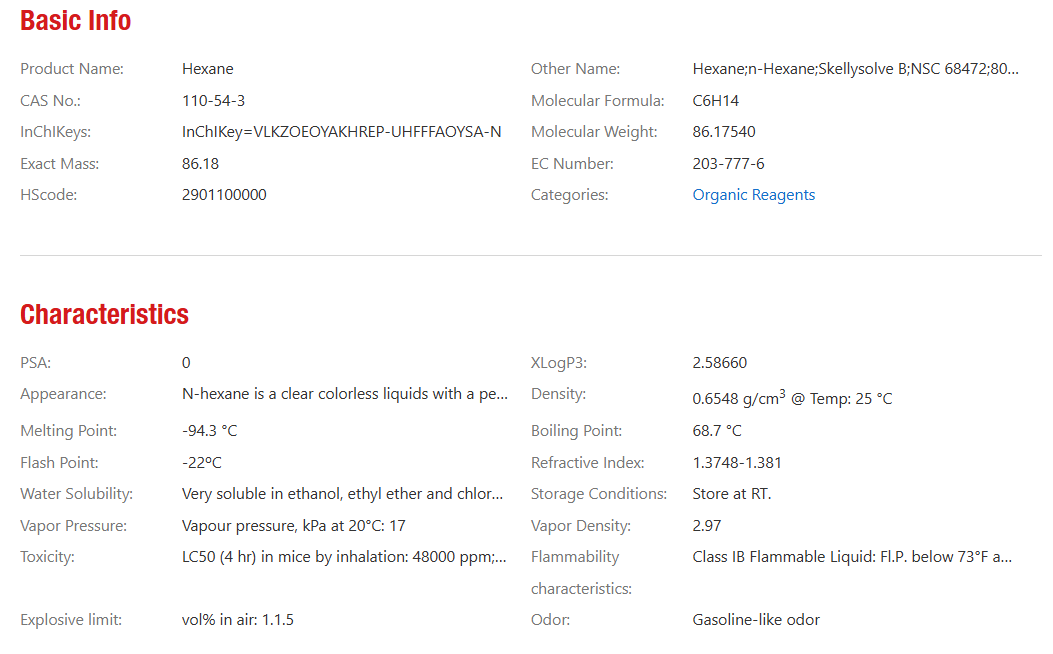The height and width of the screenshot is (654, 1053).
Task: Click the molecular formula C6H14
Action: click(715, 101)
